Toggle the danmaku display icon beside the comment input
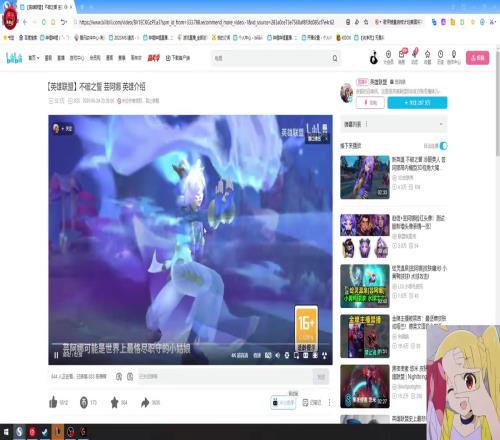The height and width of the screenshot is (440, 500). tap(119, 377)
